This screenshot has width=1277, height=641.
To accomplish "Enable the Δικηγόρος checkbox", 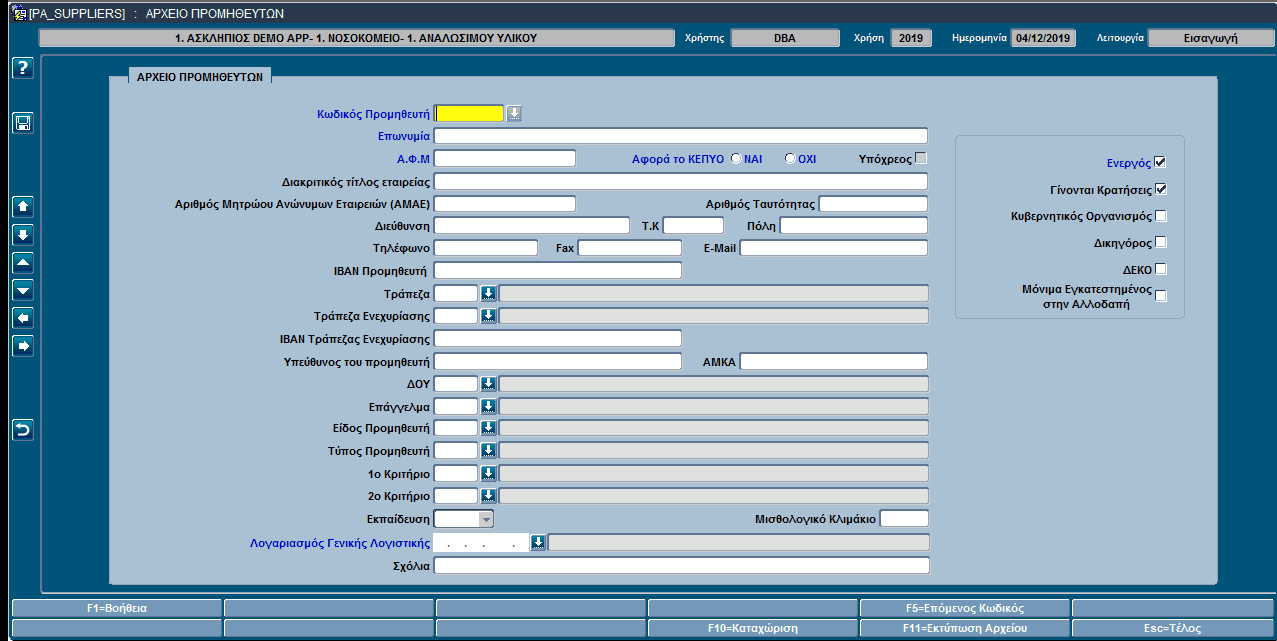I will click(1160, 242).
